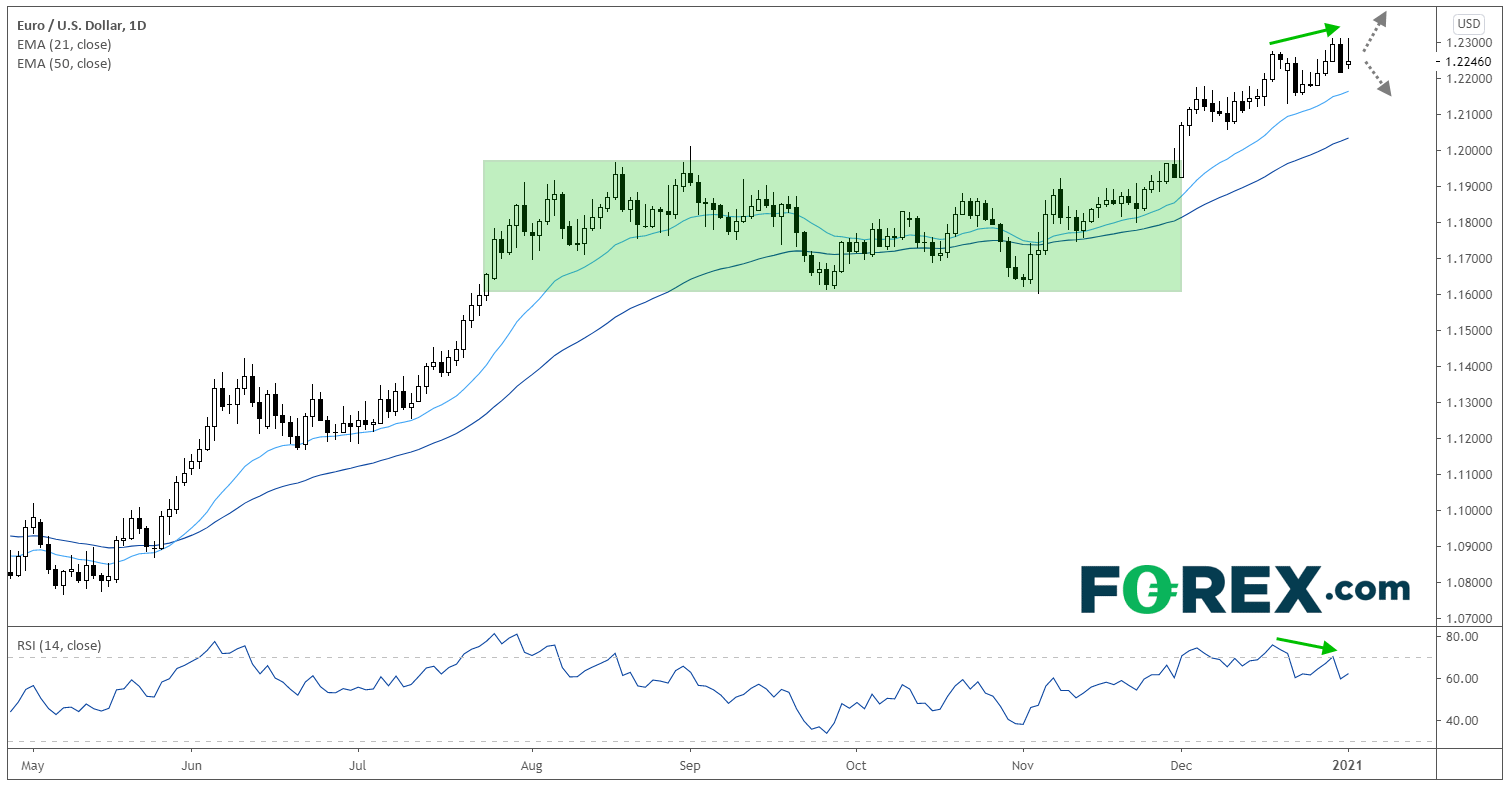Viewport: 1510px width, 785px height.
Task: Click the FOREX.com logo
Action: click(x=1245, y=590)
